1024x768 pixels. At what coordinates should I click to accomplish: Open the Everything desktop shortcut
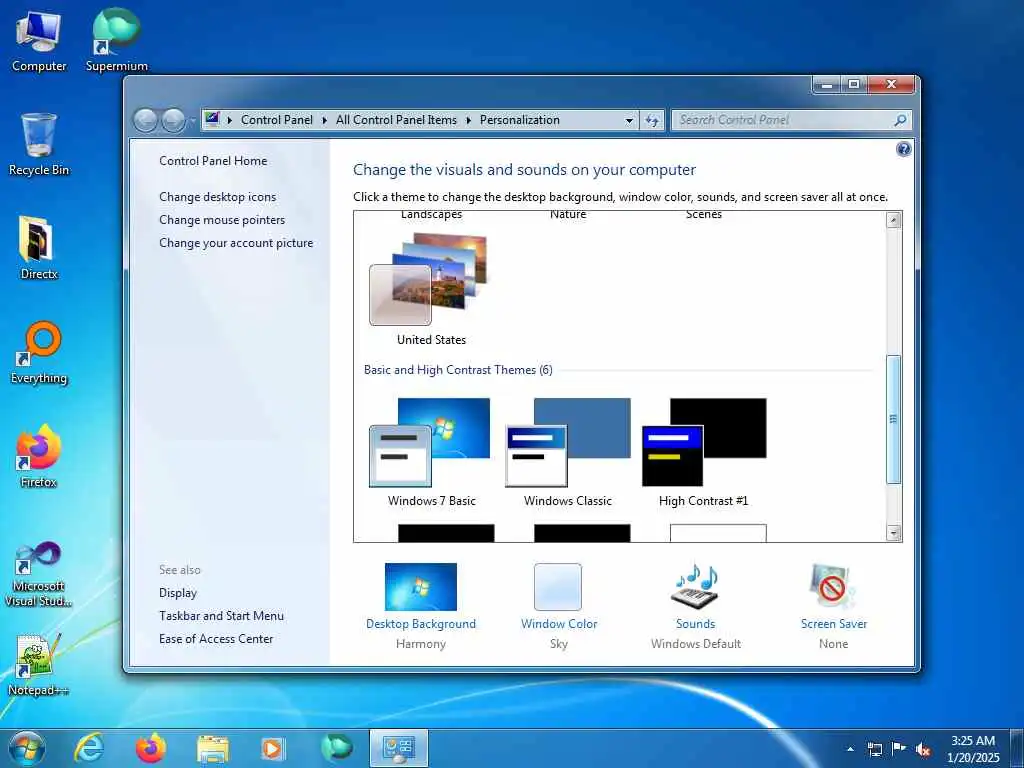(39, 353)
